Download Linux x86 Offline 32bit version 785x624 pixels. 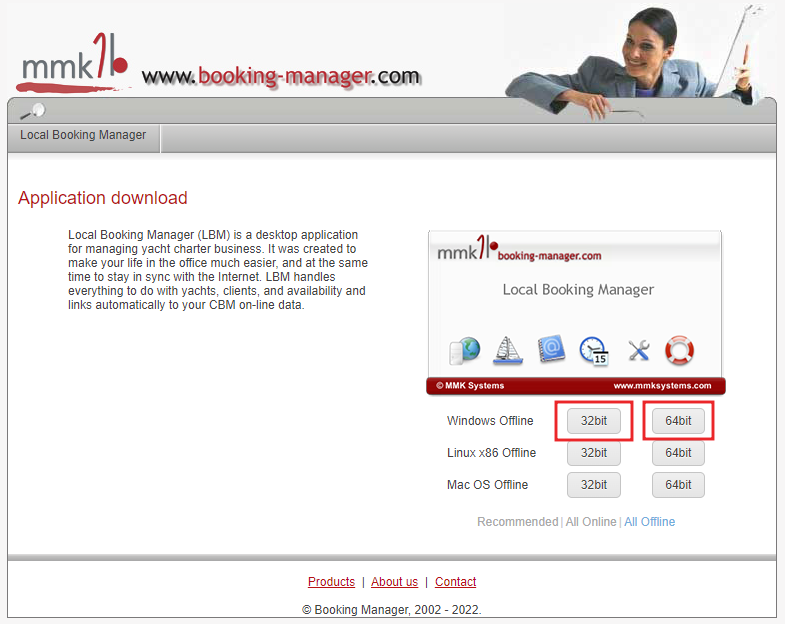point(594,453)
